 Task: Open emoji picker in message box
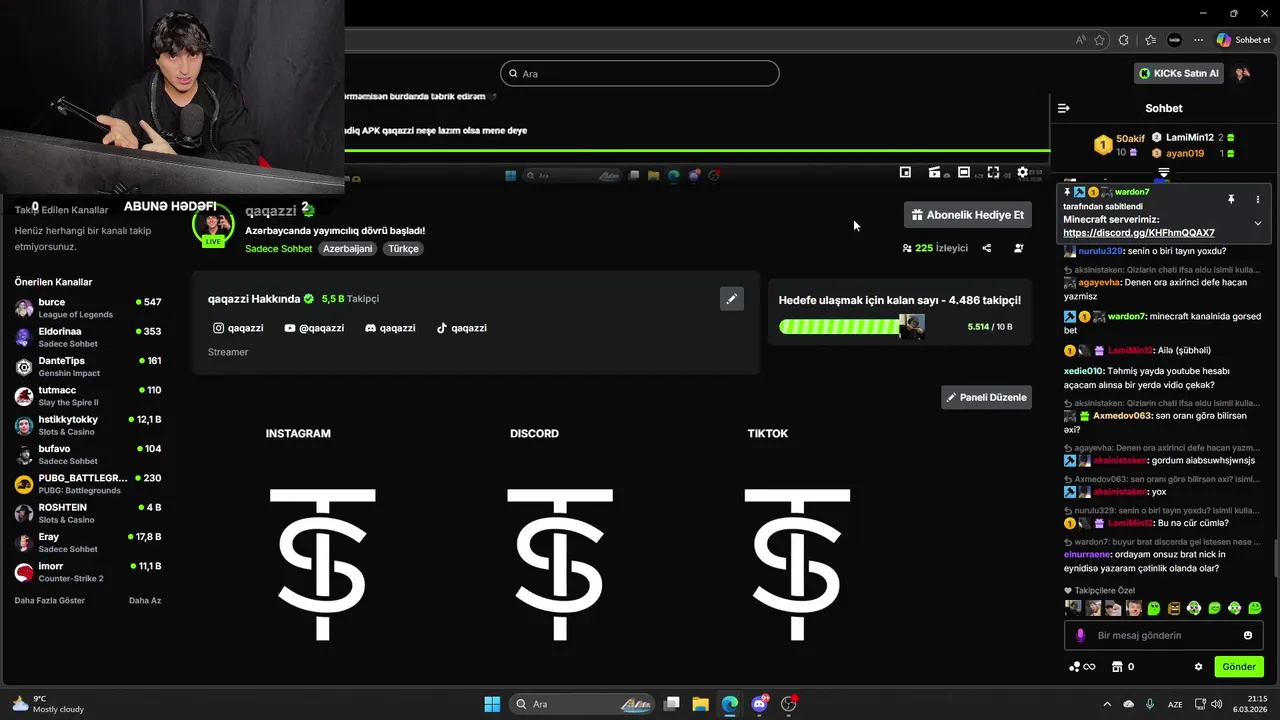coord(1248,635)
